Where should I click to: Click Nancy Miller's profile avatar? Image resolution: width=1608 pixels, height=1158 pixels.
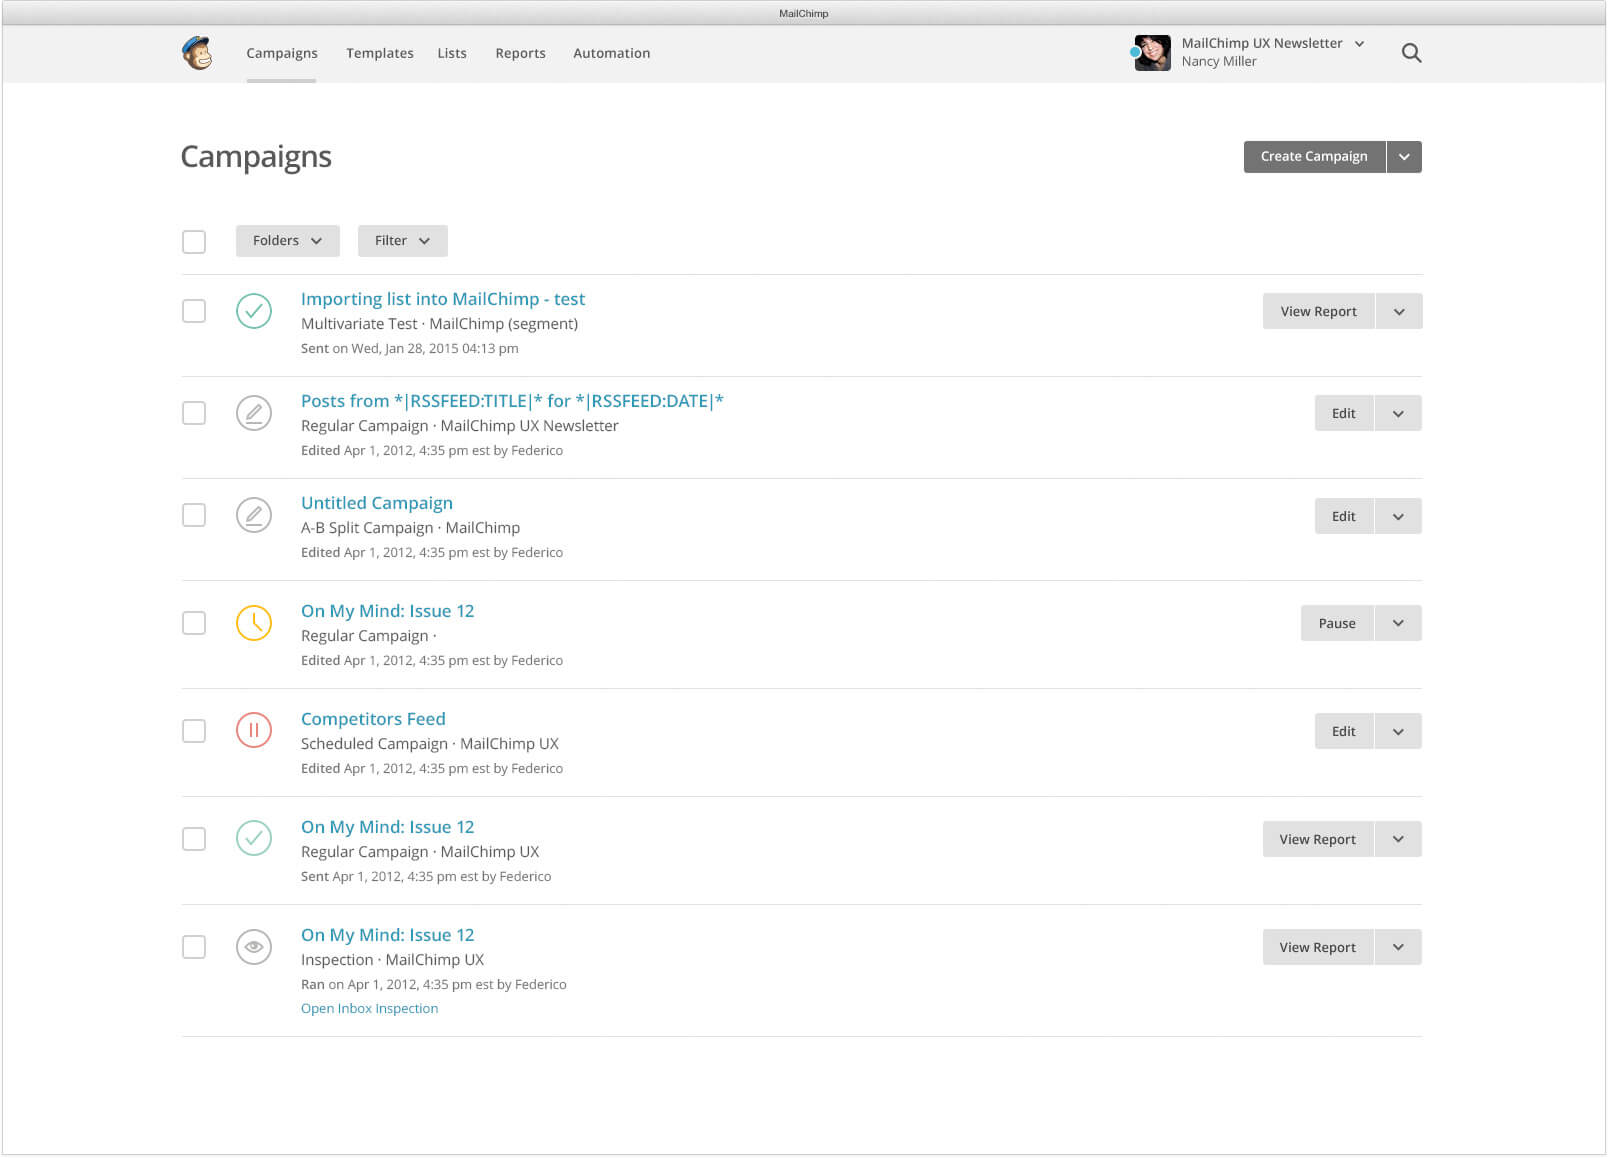(x=1152, y=53)
